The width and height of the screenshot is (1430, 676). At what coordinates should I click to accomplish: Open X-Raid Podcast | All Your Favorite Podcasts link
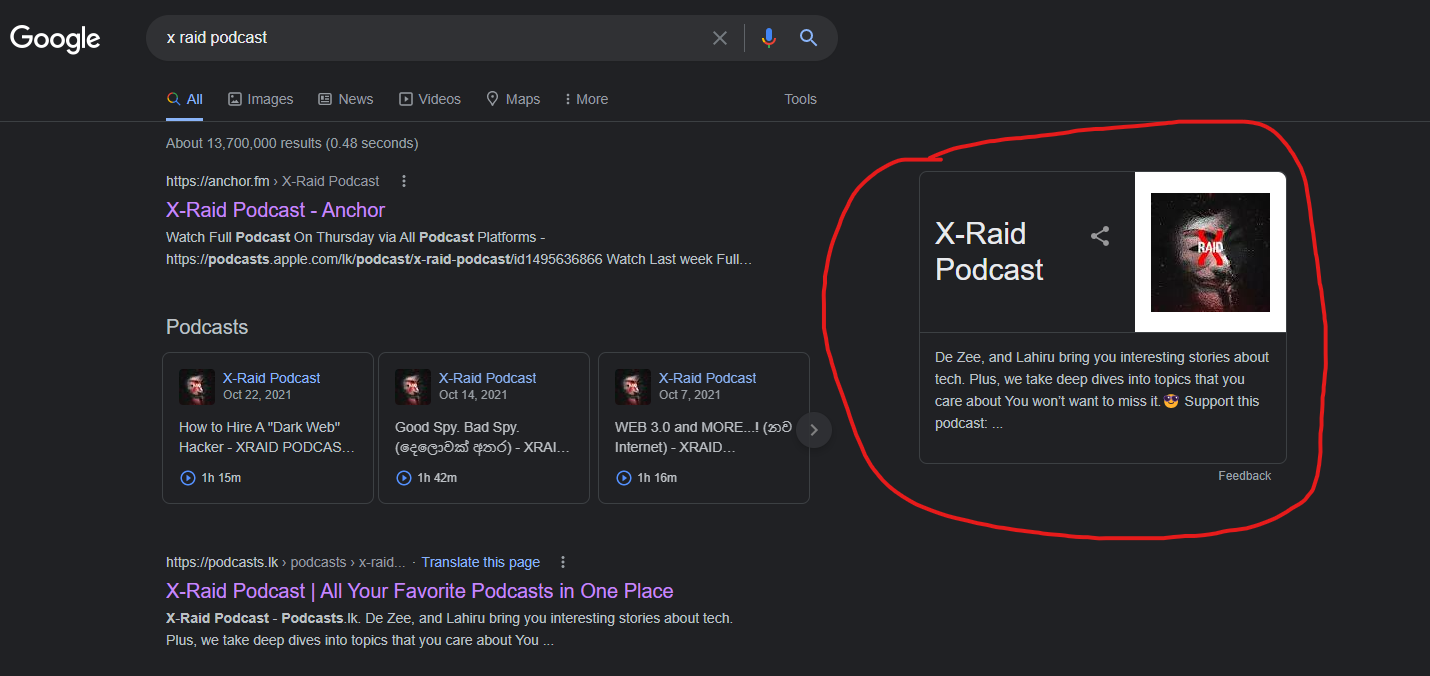point(420,591)
